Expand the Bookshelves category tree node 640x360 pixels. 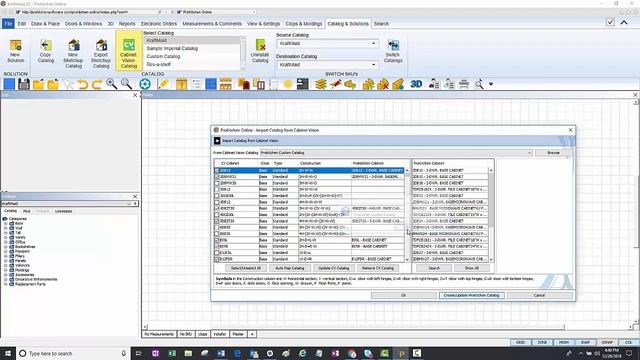6,247
